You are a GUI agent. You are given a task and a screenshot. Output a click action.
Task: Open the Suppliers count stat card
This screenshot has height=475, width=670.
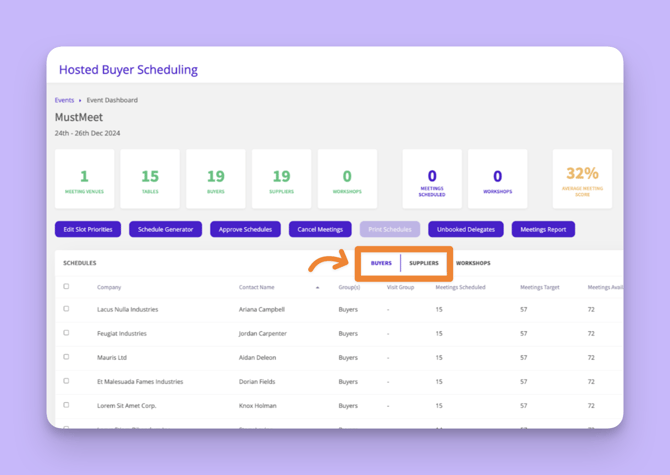[x=281, y=179]
